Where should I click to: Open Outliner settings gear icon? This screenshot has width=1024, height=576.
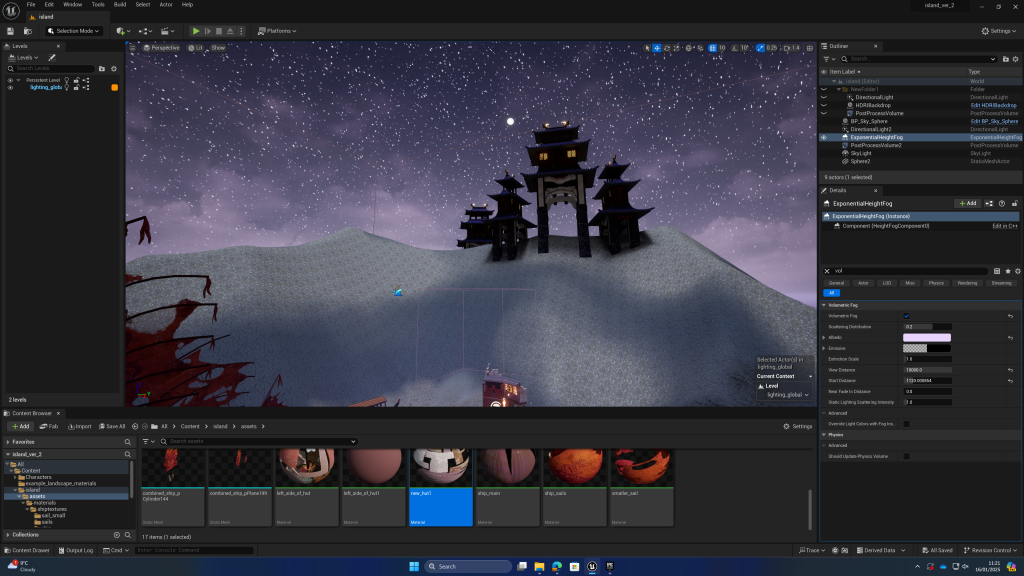pos(1016,59)
